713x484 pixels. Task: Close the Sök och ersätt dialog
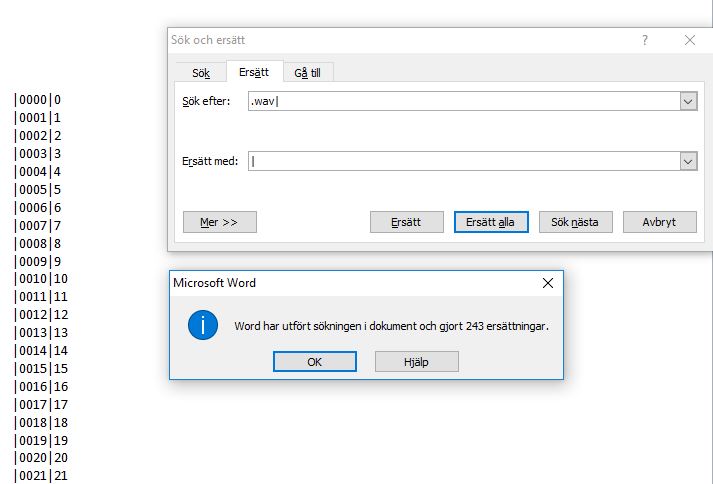(x=689, y=40)
